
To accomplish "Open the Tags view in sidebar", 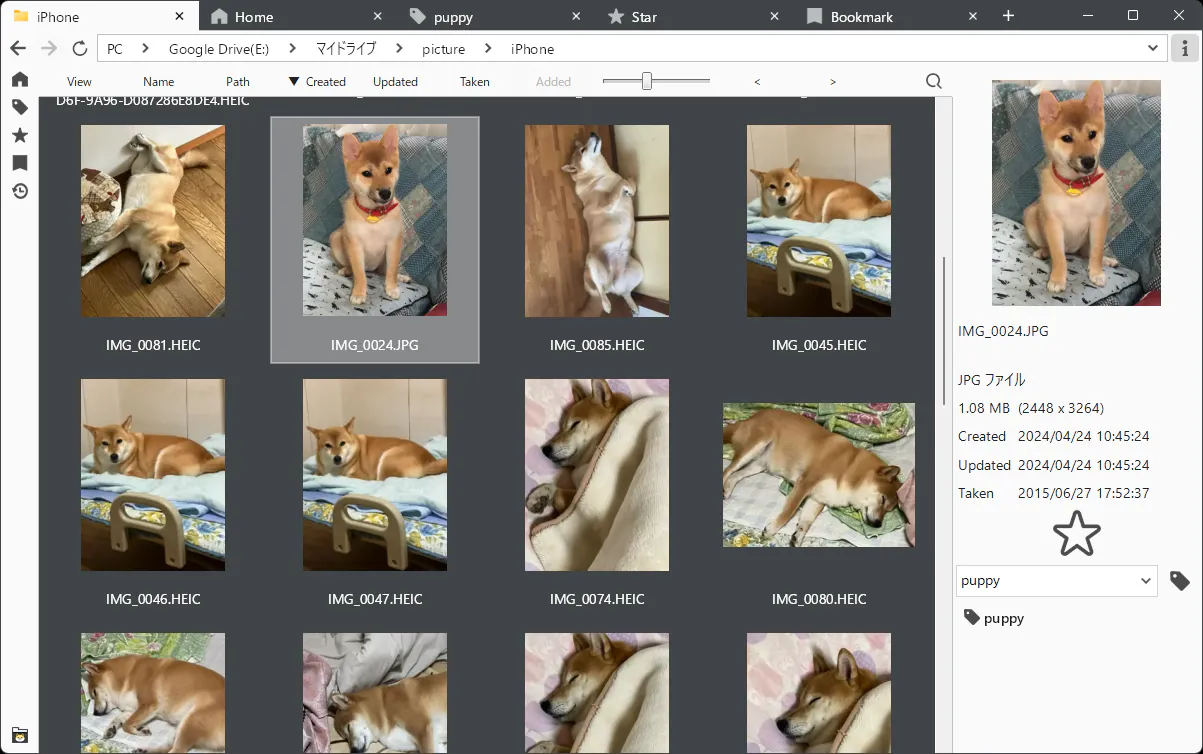I will [19, 107].
